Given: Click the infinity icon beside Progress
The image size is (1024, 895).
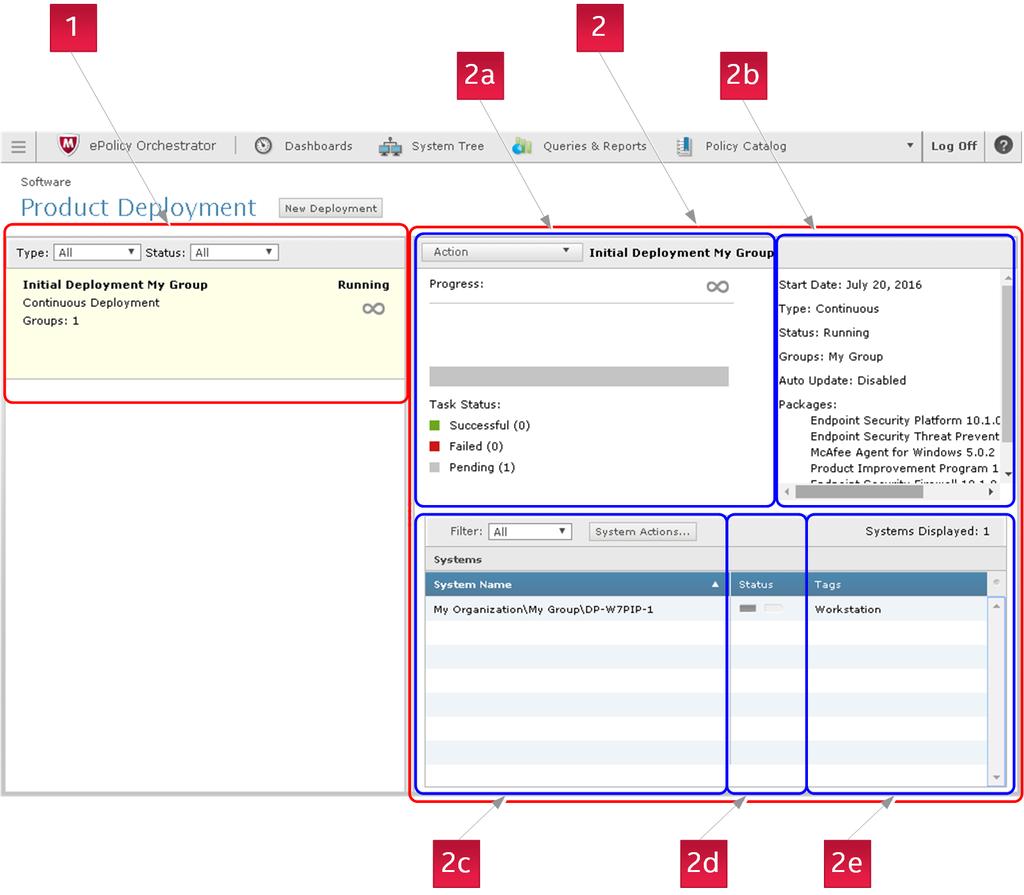Looking at the screenshot, I should point(718,286).
